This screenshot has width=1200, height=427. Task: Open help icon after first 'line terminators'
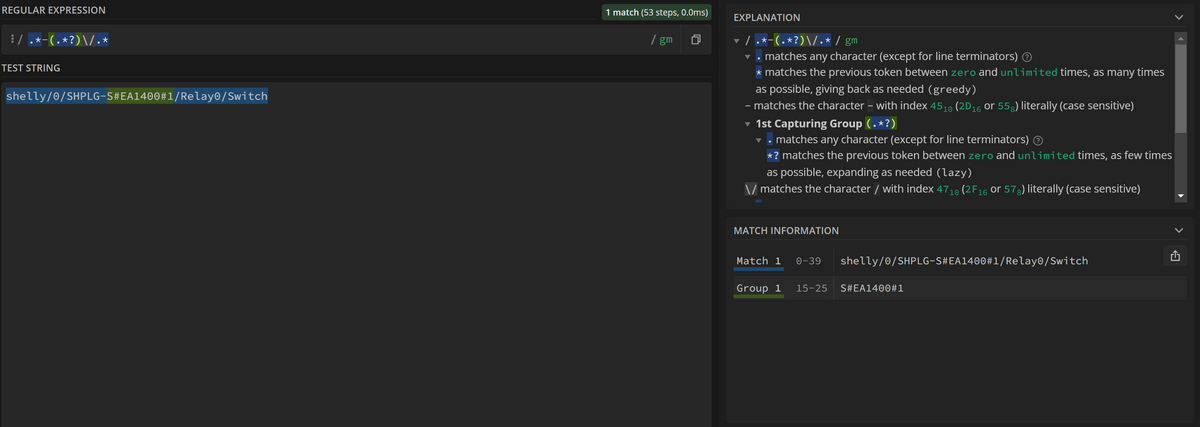tap(1026, 57)
